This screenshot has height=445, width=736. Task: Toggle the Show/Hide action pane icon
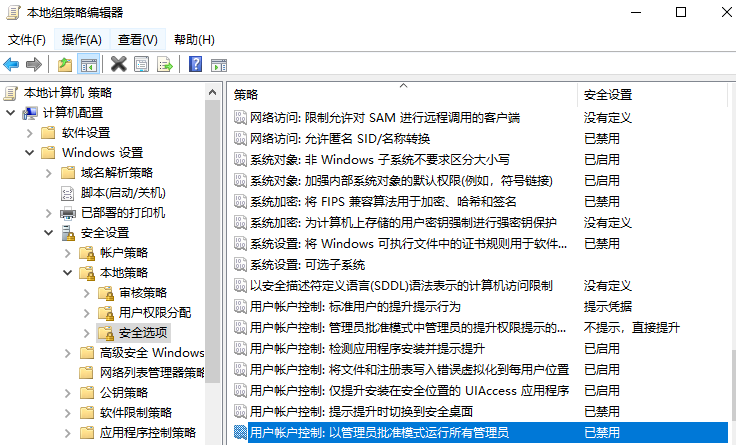pyautogui.click(x=217, y=65)
